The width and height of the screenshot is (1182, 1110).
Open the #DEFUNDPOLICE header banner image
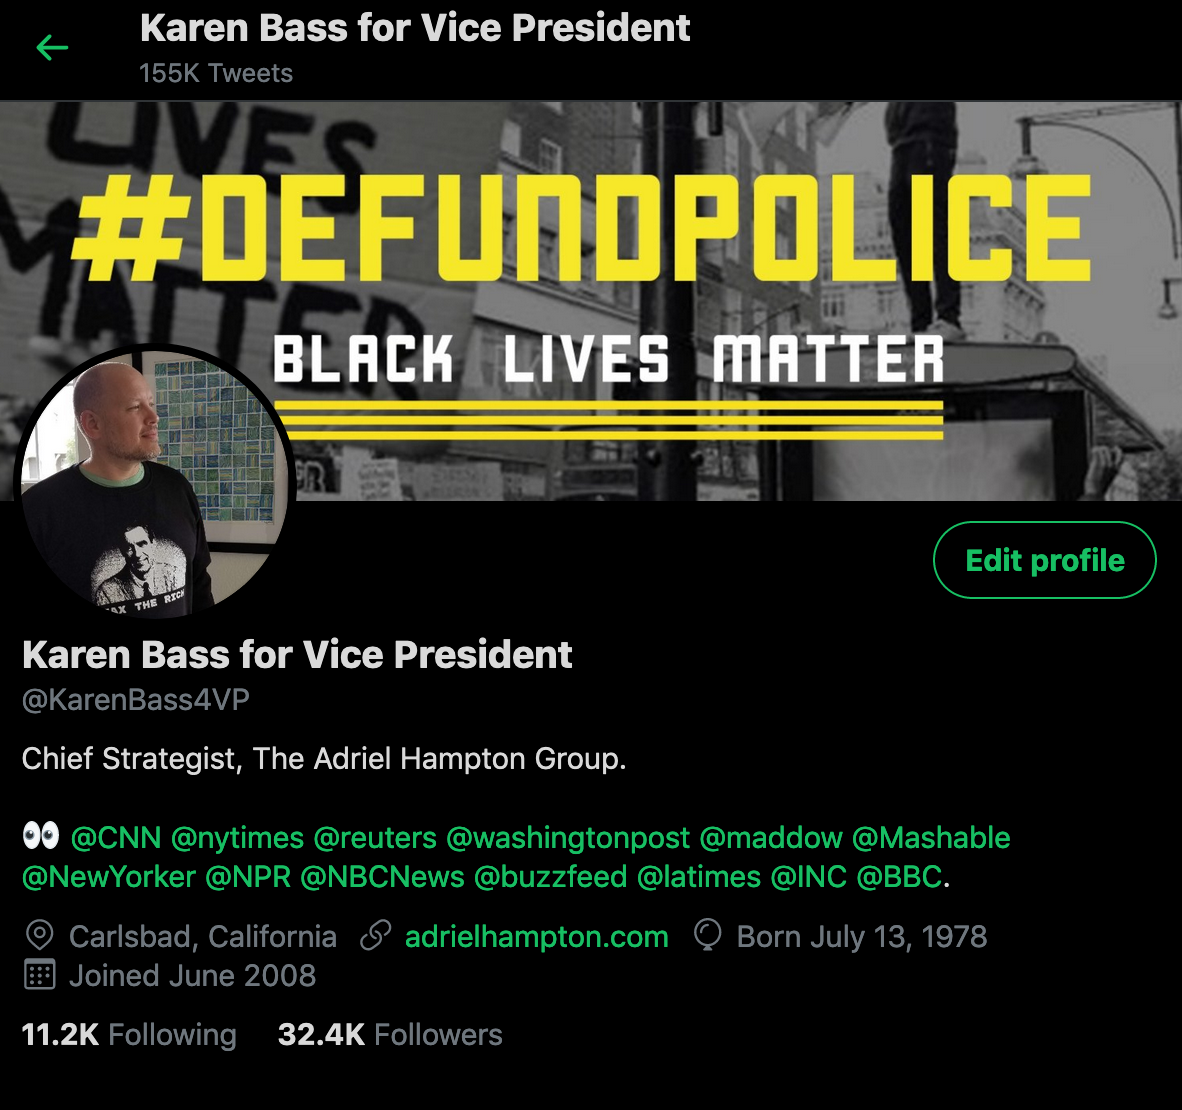point(591,301)
